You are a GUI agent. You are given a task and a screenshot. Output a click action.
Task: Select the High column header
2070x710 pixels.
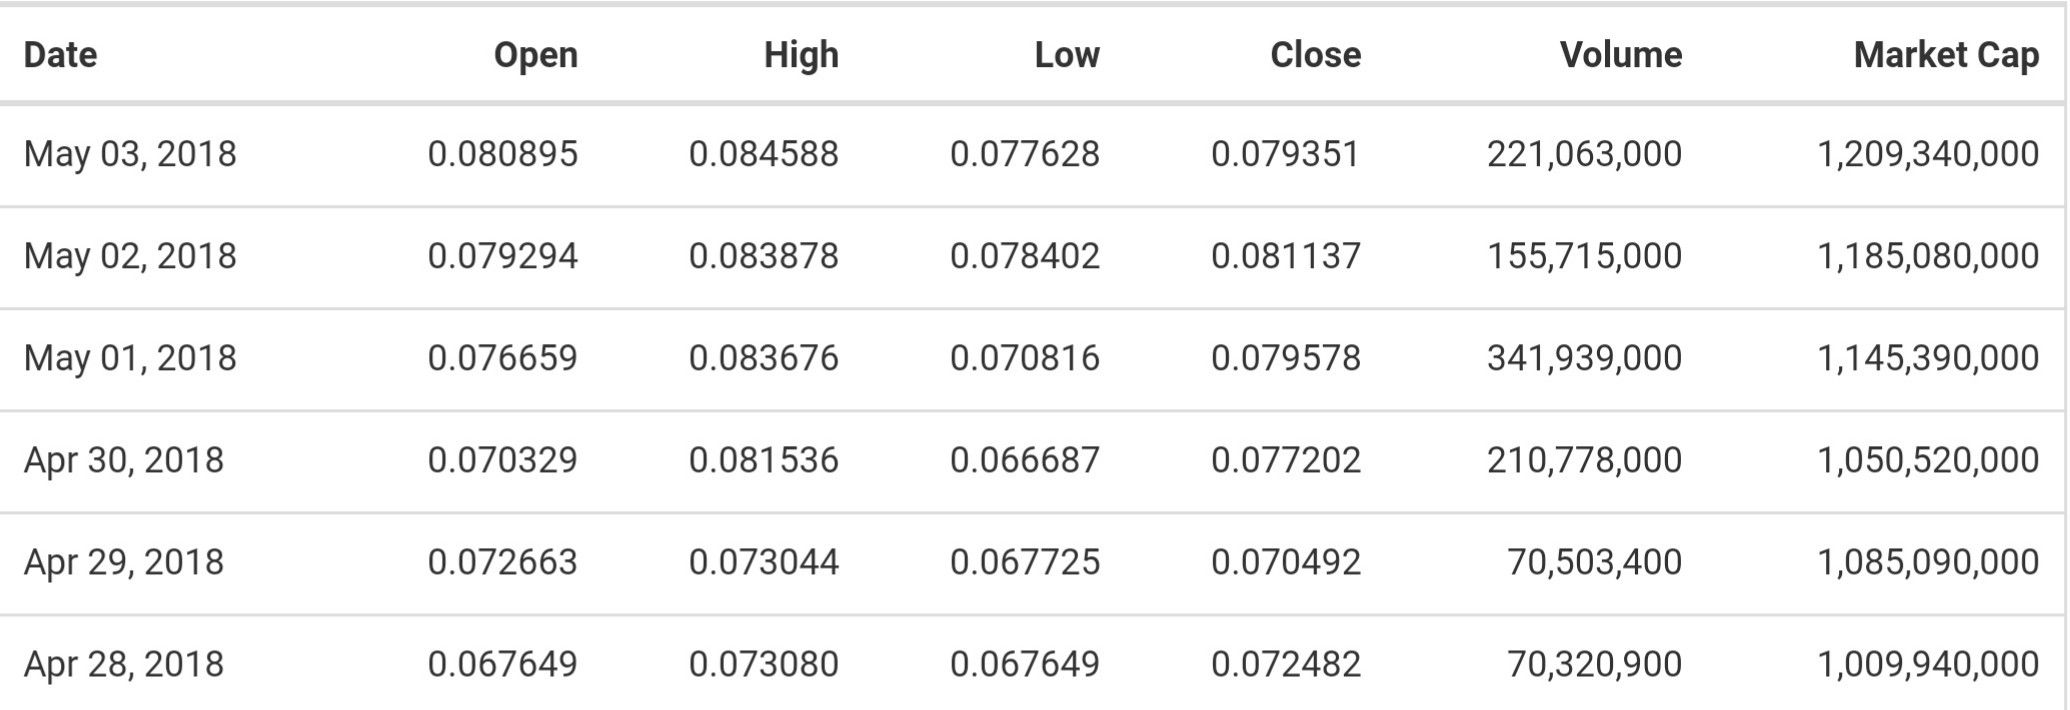click(x=801, y=54)
